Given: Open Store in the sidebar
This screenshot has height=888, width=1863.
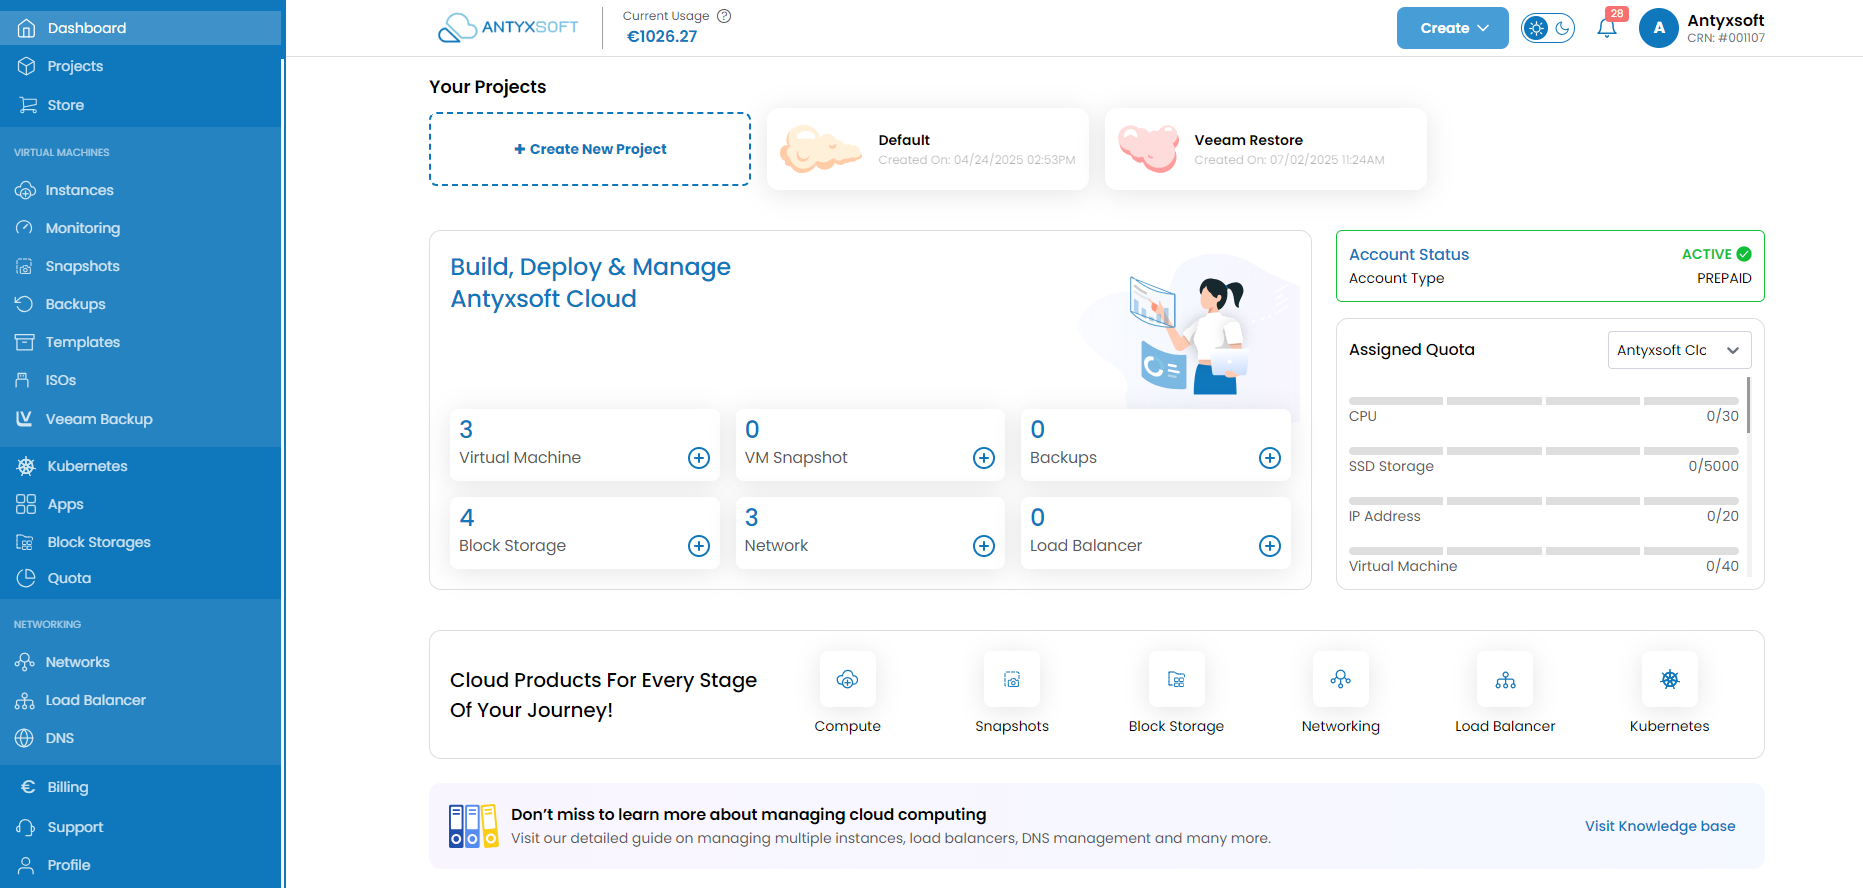Looking at the screenshot, I should (x=140, y=105).
